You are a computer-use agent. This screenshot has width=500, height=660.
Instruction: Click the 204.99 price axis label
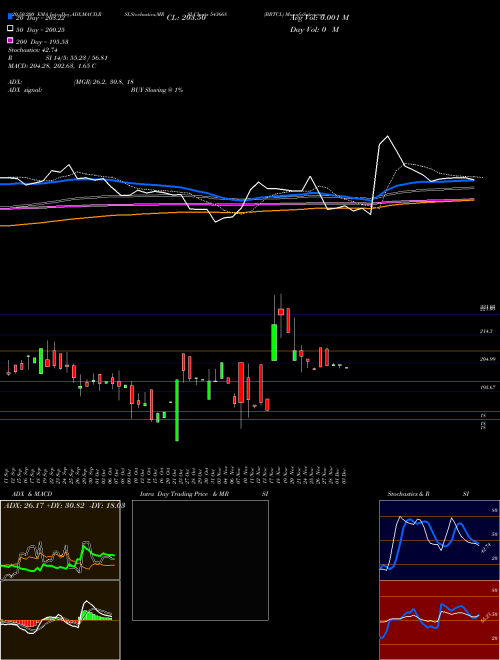click(x=487, y=359)
